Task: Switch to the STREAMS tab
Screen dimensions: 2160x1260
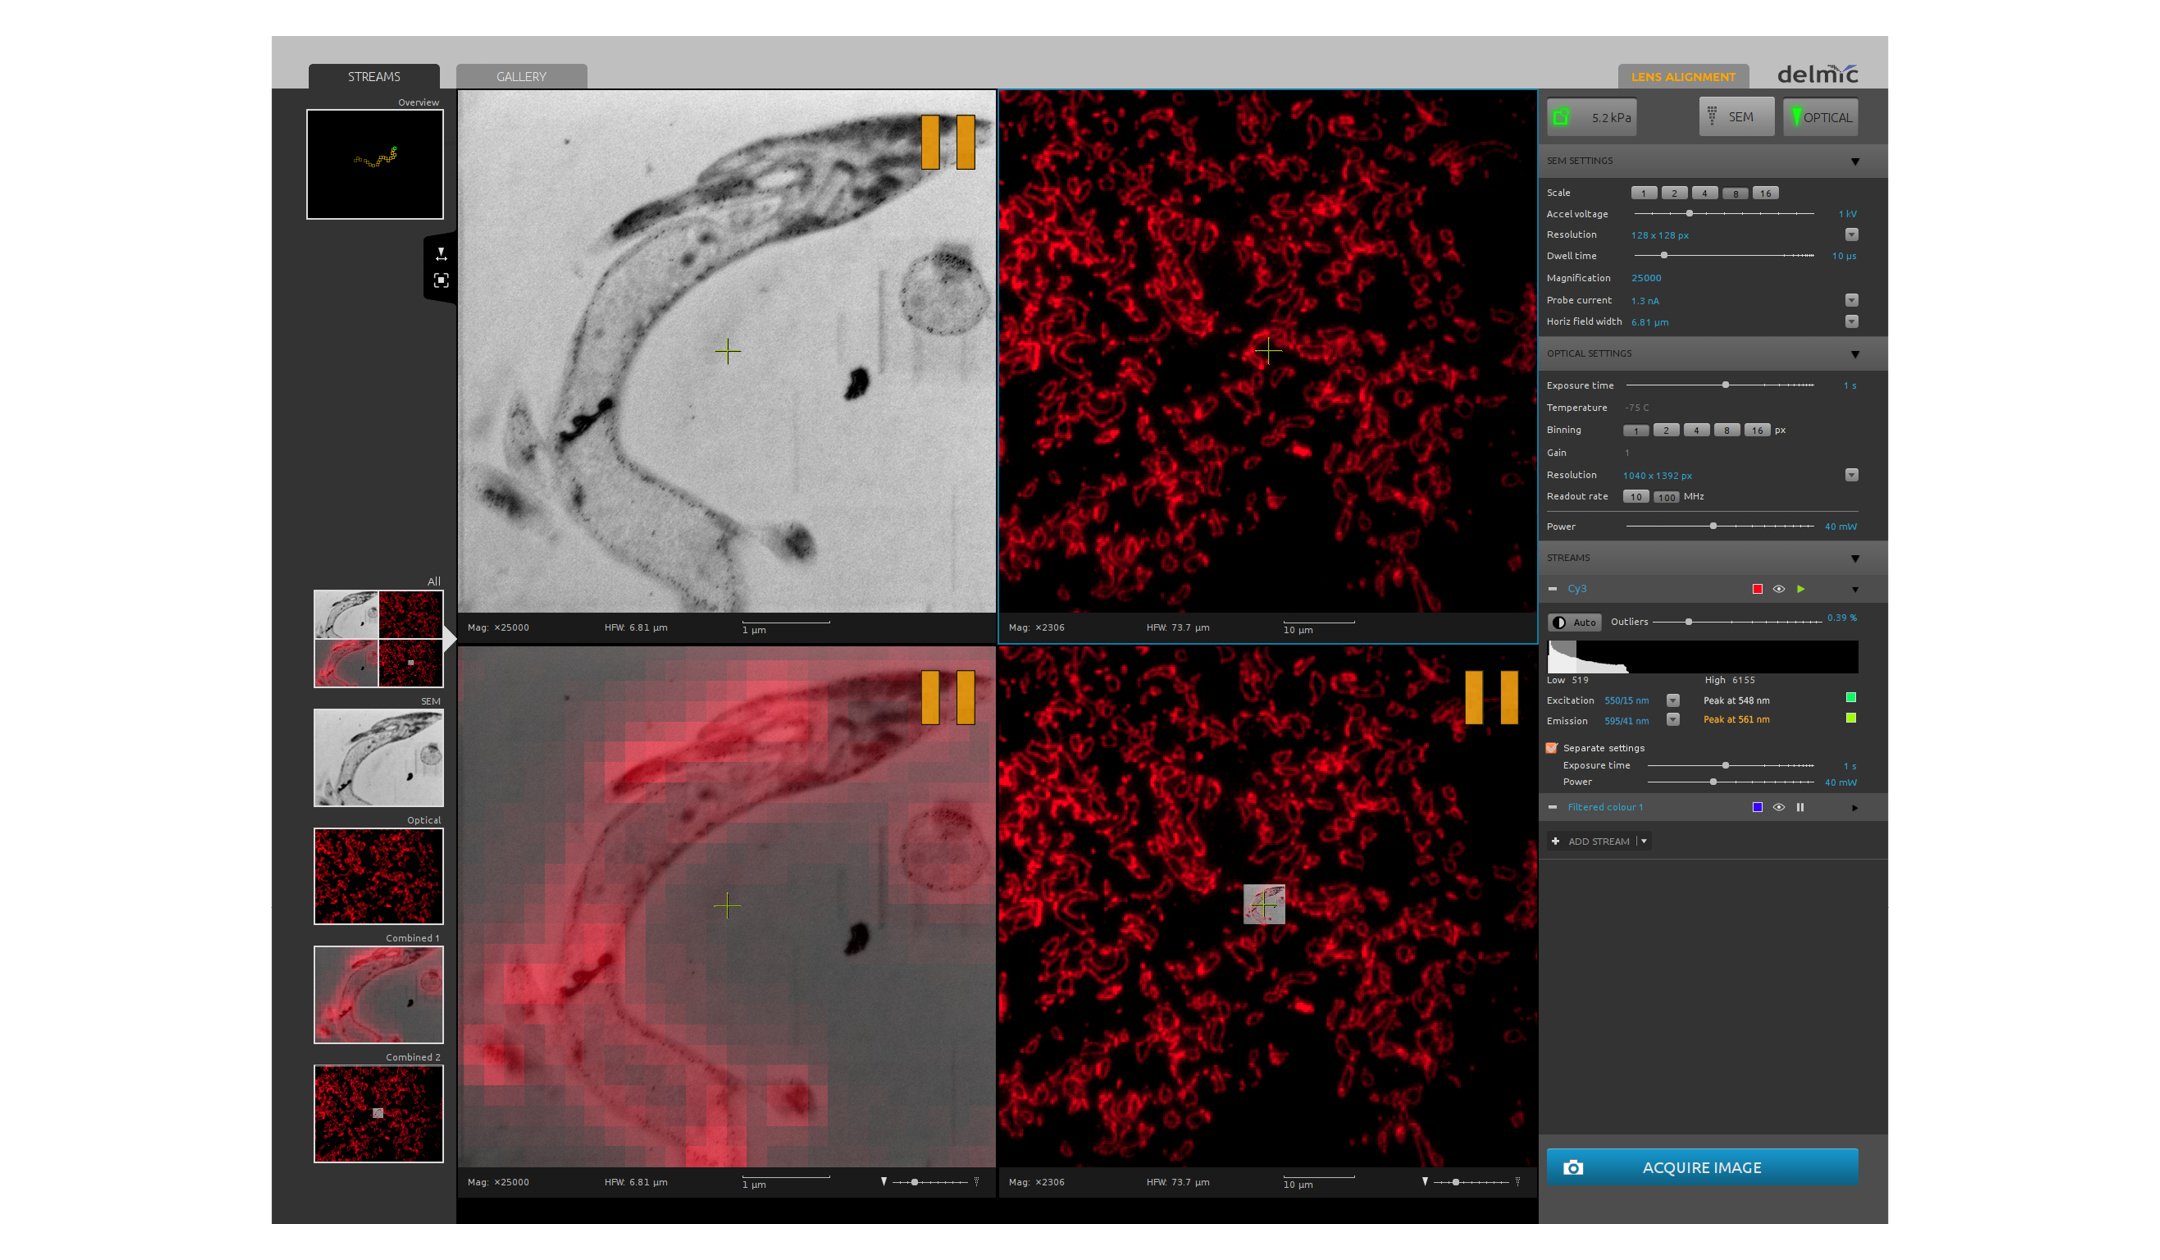Action: pos(375,76)
